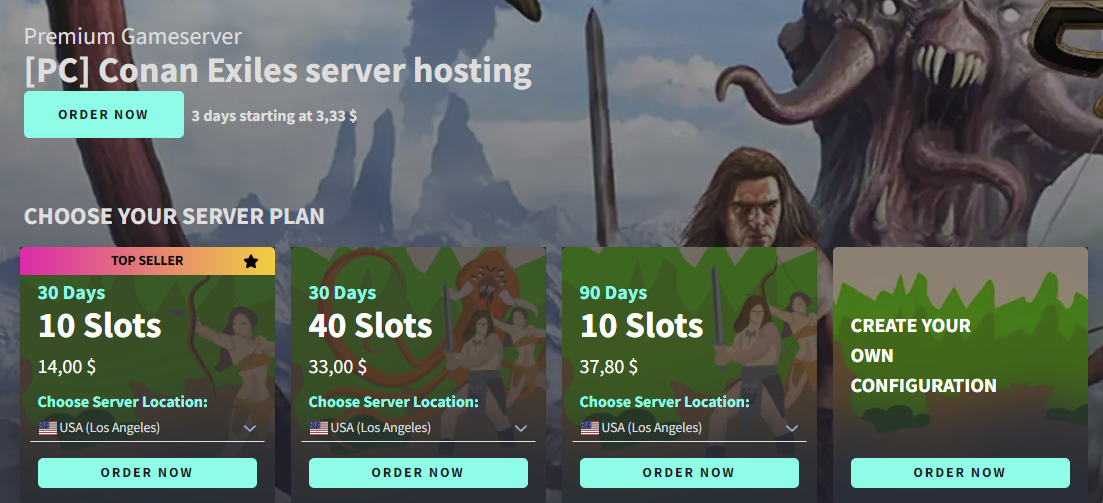The width and height of the screenshot is (1103, 503).
Task: Expand server location chevron on the 40 Slots plan
Action: 521,428
